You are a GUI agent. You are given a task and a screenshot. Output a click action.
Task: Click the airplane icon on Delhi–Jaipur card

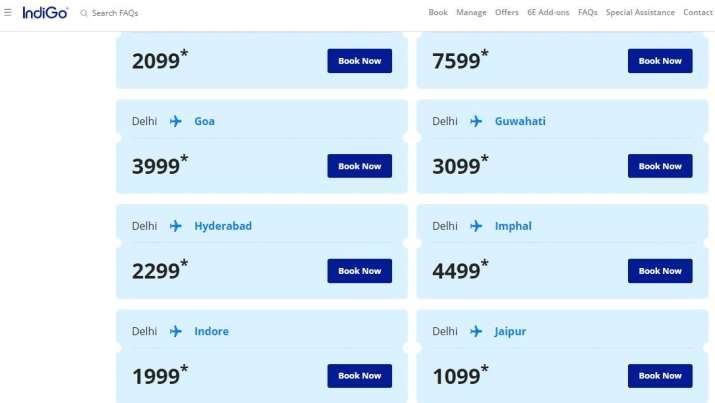pyautogui.click(x=476, y=331)
